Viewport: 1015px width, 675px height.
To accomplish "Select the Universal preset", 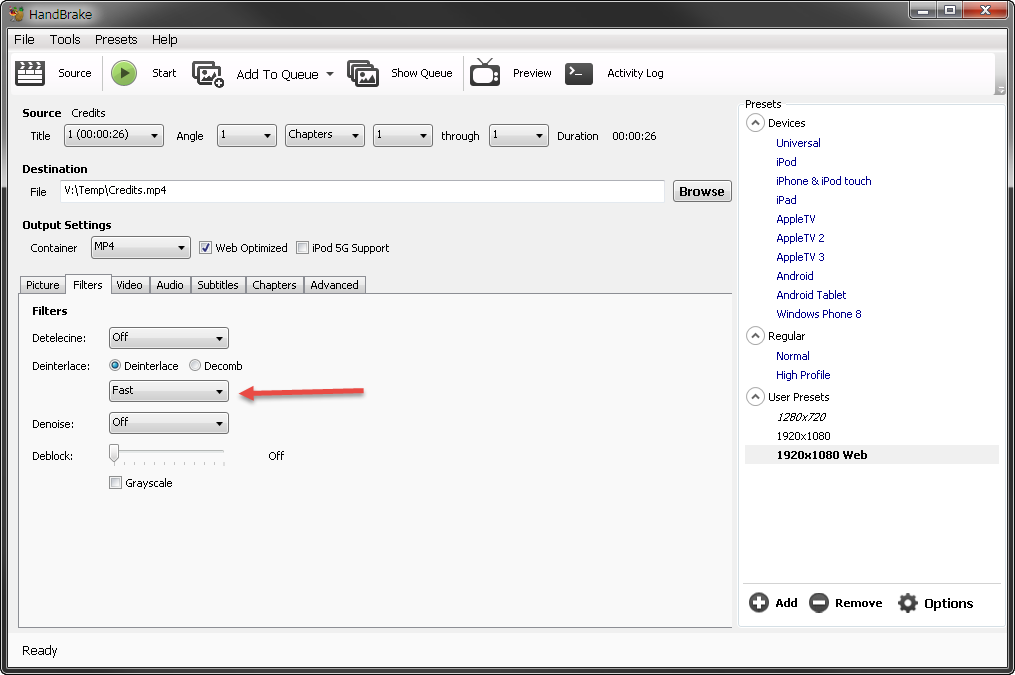I will pyautogui.click(x=798, y=143).
